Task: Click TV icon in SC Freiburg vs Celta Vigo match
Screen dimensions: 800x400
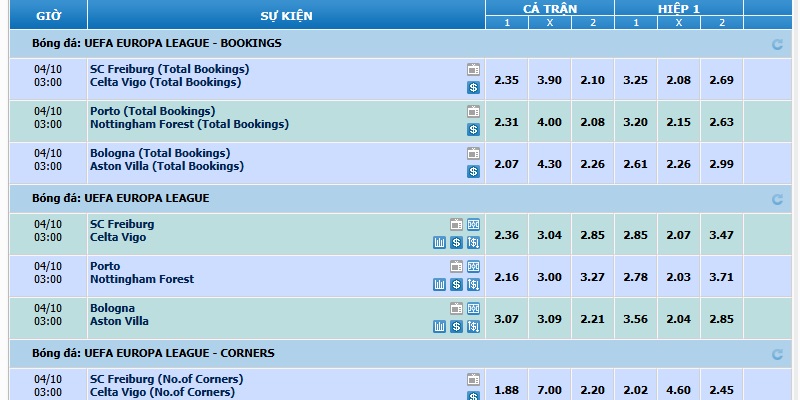Action: pos(456,224)
